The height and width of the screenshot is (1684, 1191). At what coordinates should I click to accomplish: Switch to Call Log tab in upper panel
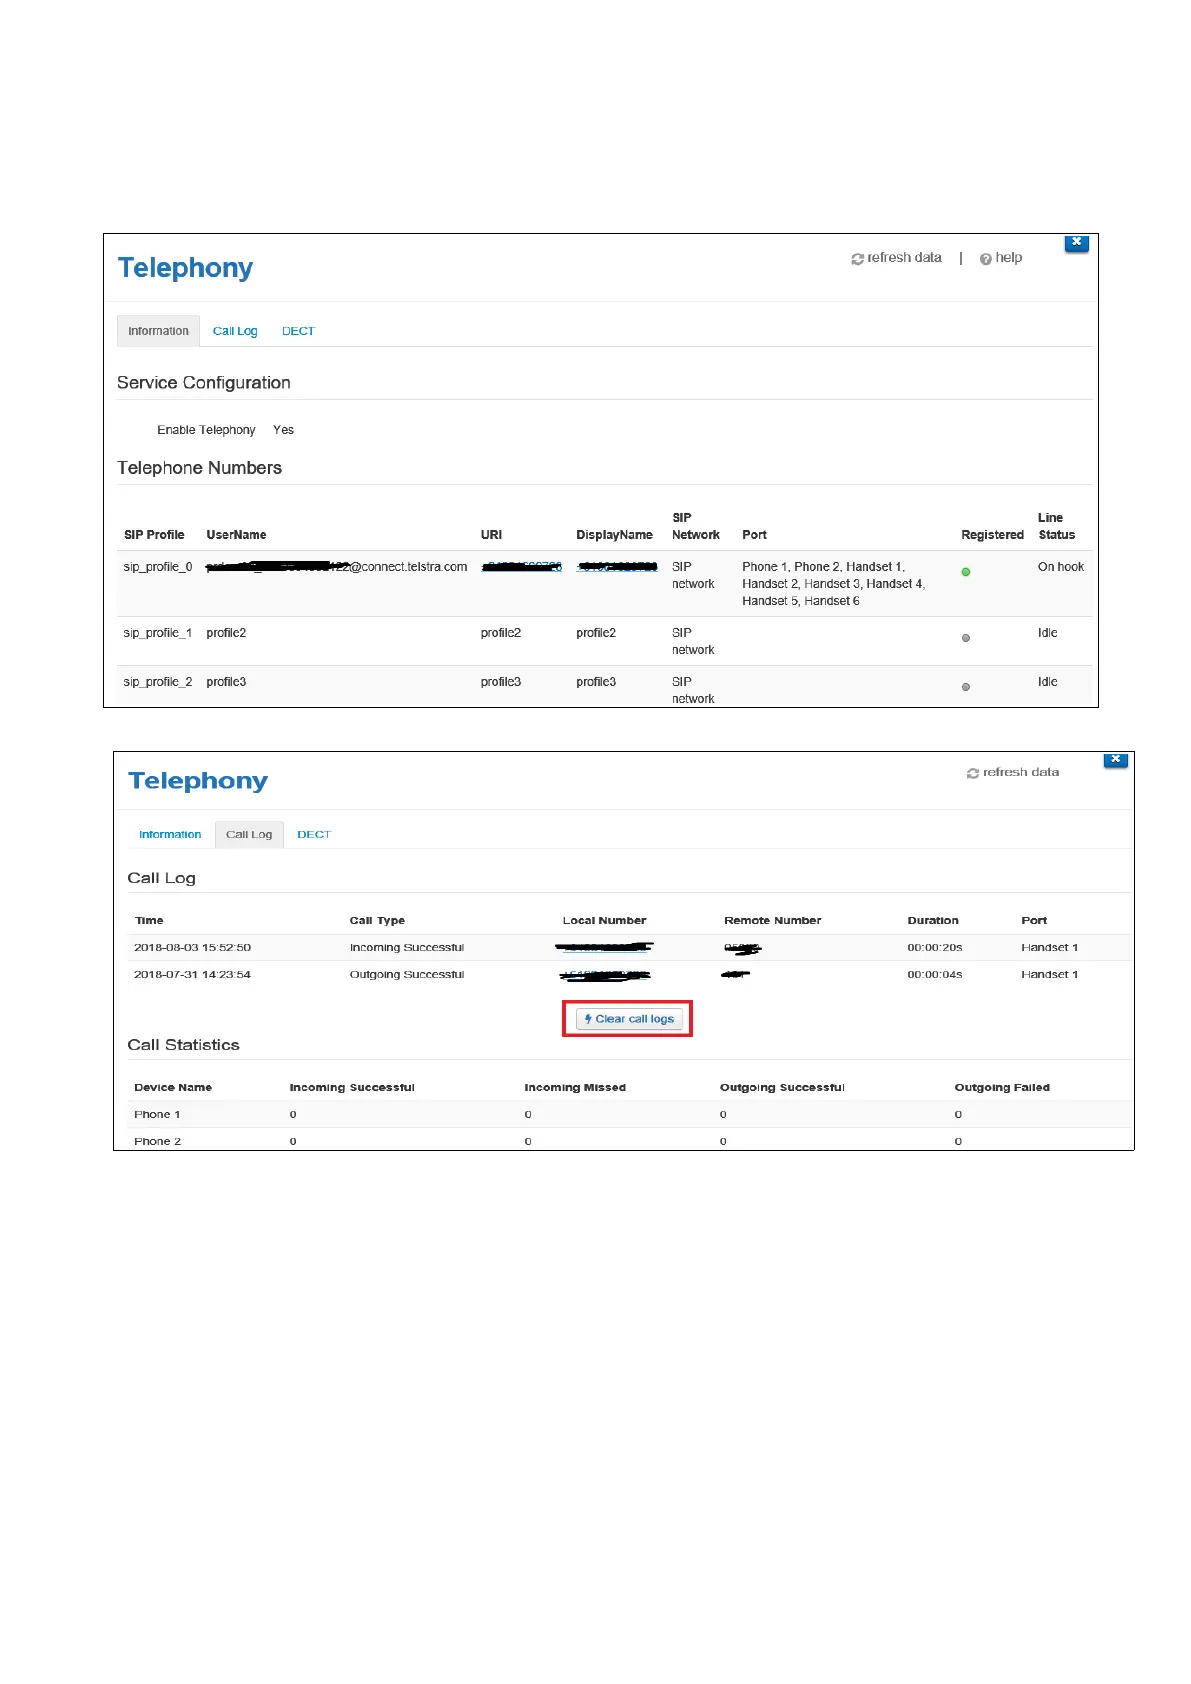point(235,331)
